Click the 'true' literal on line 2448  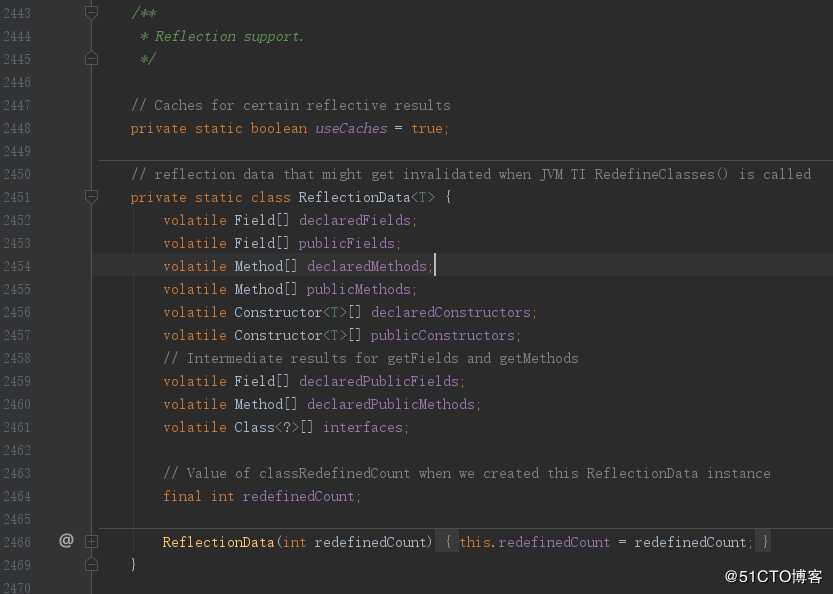click(427, 129)
